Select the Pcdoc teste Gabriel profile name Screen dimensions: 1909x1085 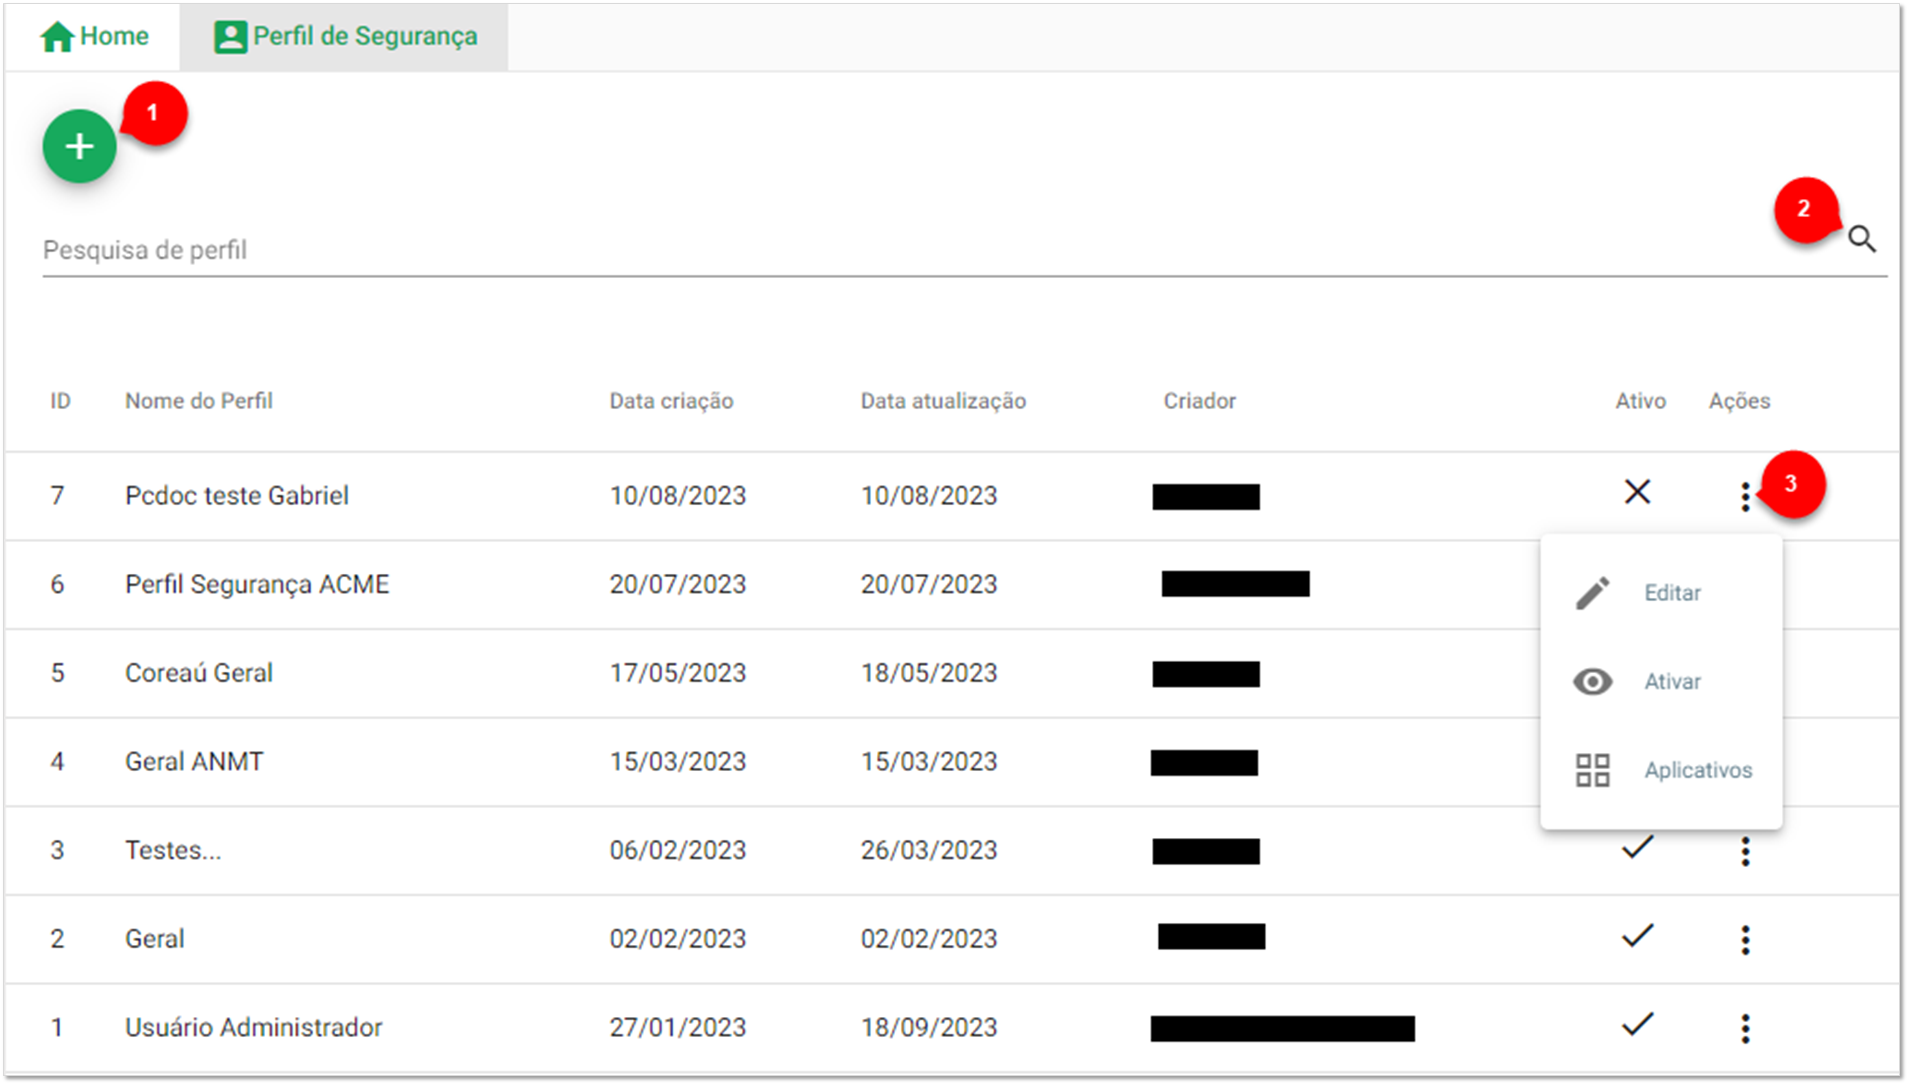tap(236, 496)
